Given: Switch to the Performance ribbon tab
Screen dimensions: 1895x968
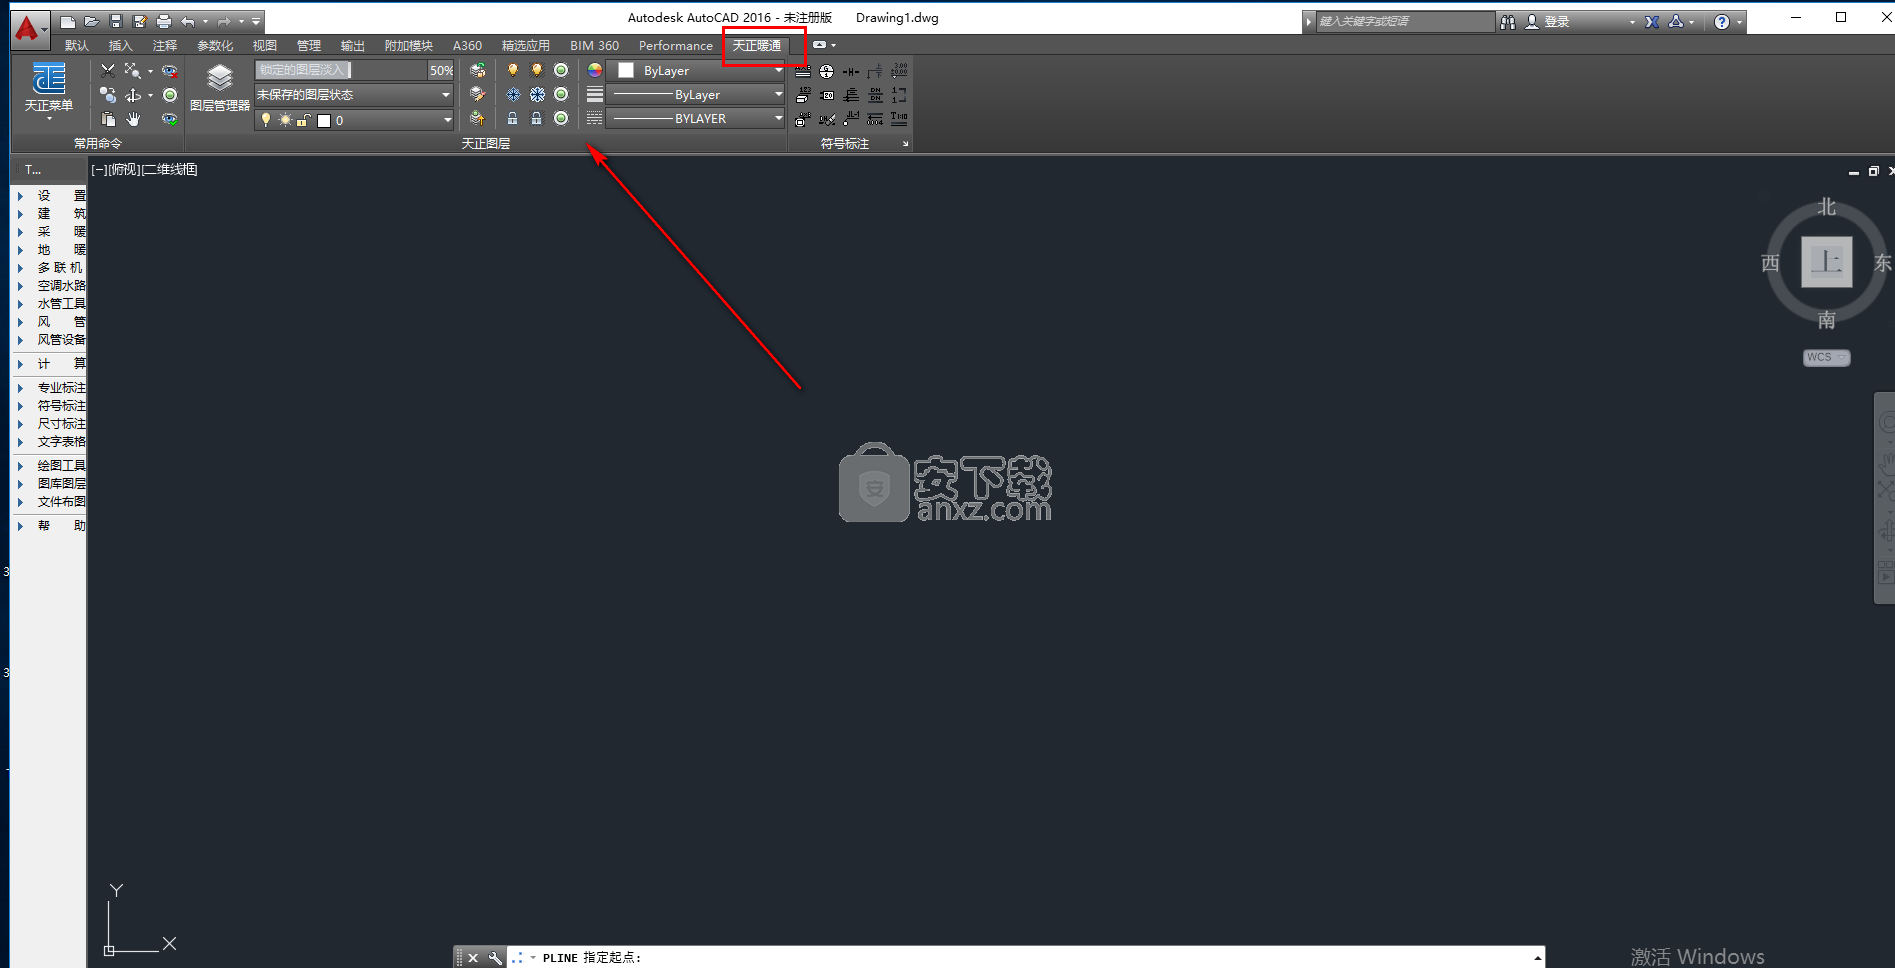Looking at the screenshot, I should pos(676,46).
